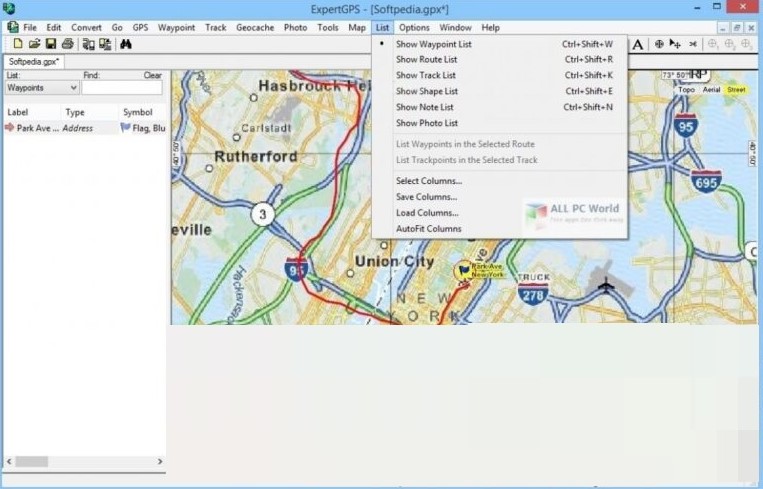This screenshot has height=489, width=763.
Task: Click the ExpertGPS app icon in the title bar
Action: click(x=8, y=8)
